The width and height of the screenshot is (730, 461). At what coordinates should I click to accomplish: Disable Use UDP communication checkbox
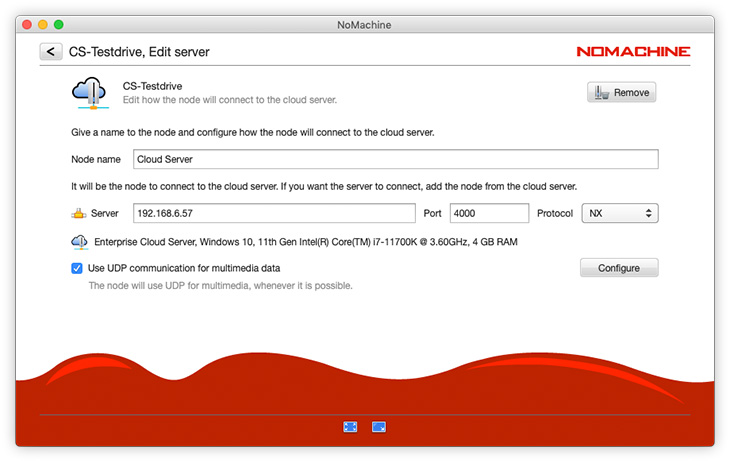pos(77,268)
